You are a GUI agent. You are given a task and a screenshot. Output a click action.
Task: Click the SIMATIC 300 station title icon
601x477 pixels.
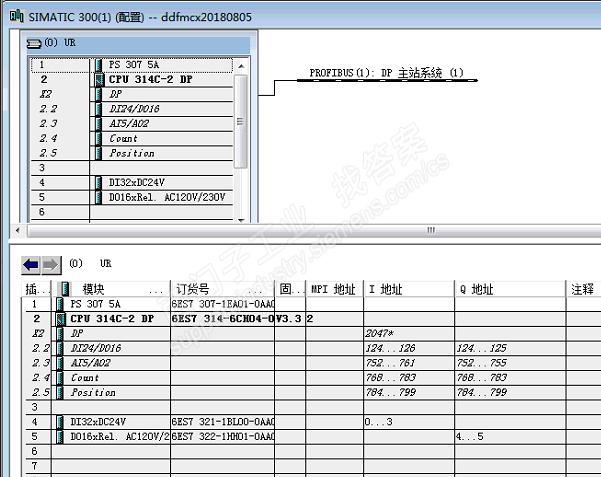(16, 16)
